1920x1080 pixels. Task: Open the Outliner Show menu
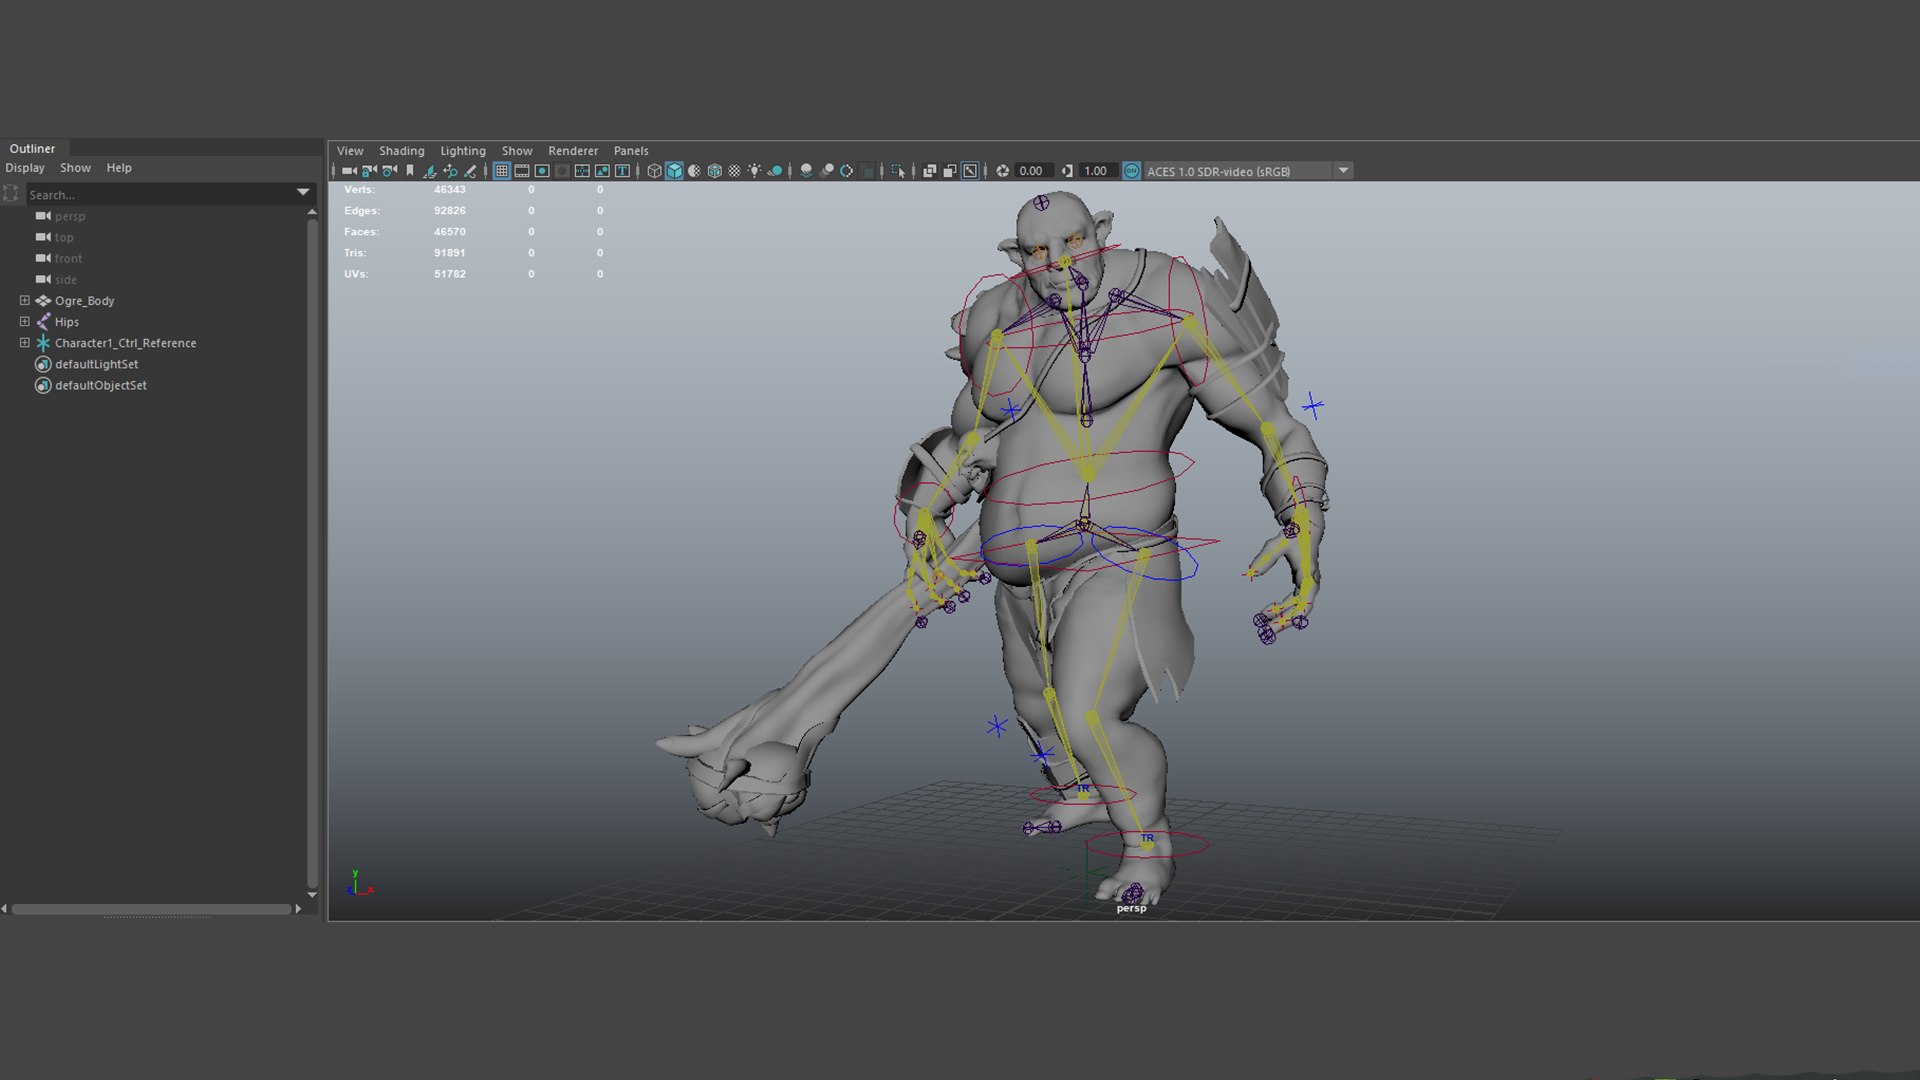click(75, 168)
